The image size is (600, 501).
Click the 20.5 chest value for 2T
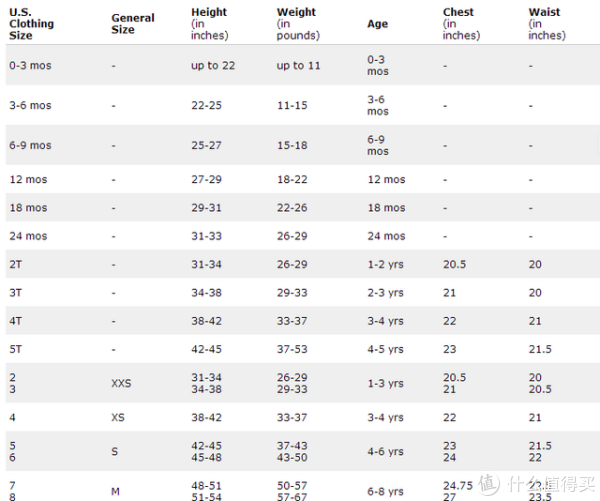[455, 264]
